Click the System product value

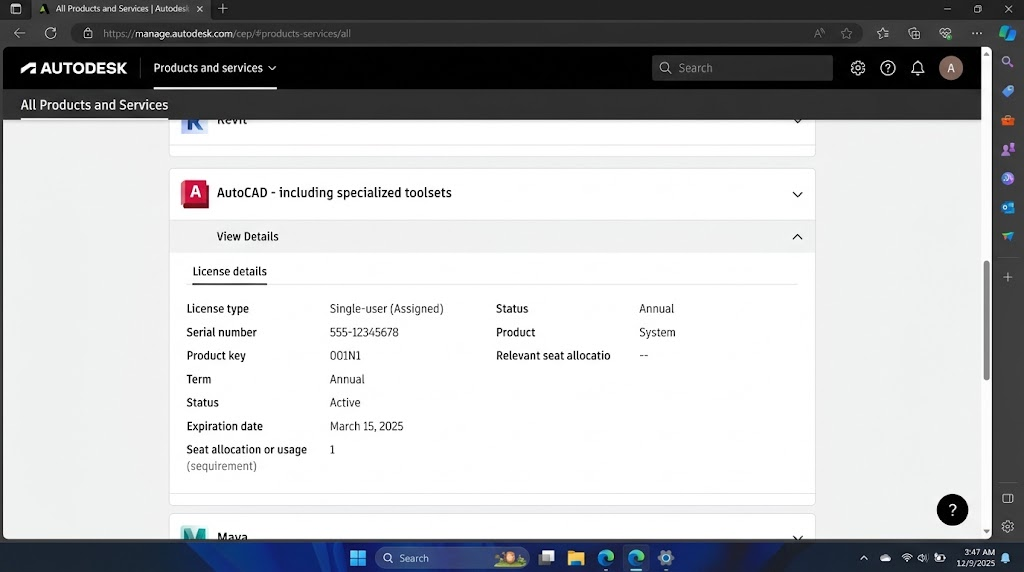(x=657, y=332)
